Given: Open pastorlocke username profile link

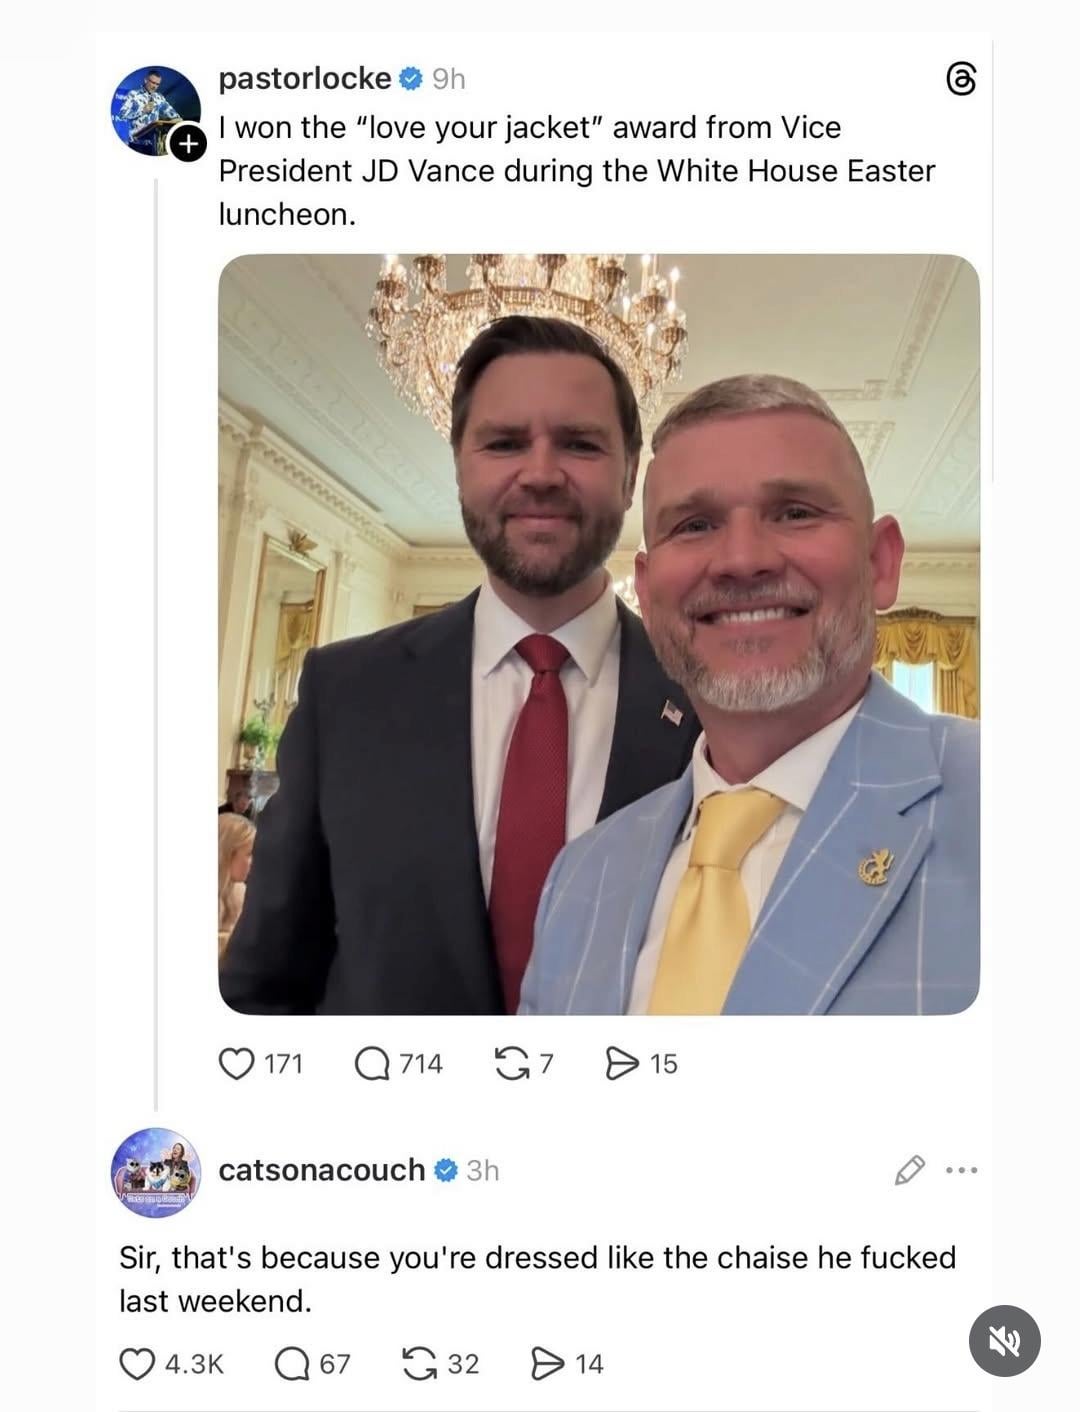Looking at the screenshot, I should tap(305, 78).
